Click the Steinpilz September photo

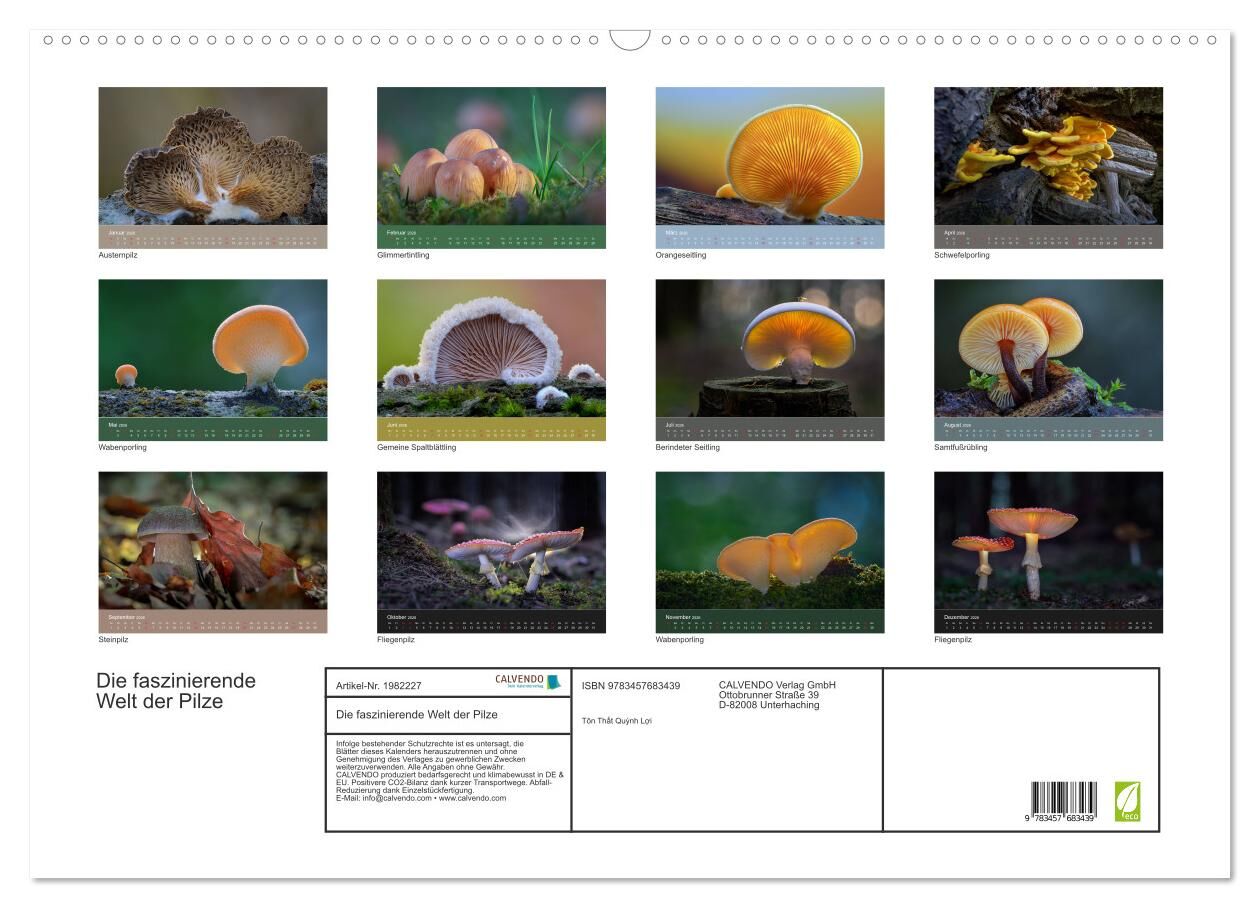click(213, 540)
